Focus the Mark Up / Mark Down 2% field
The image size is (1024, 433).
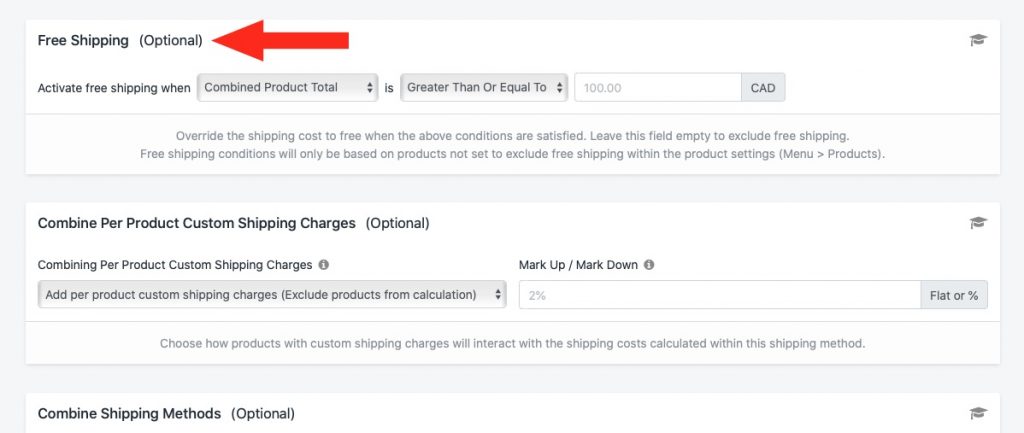click(720, 295)
